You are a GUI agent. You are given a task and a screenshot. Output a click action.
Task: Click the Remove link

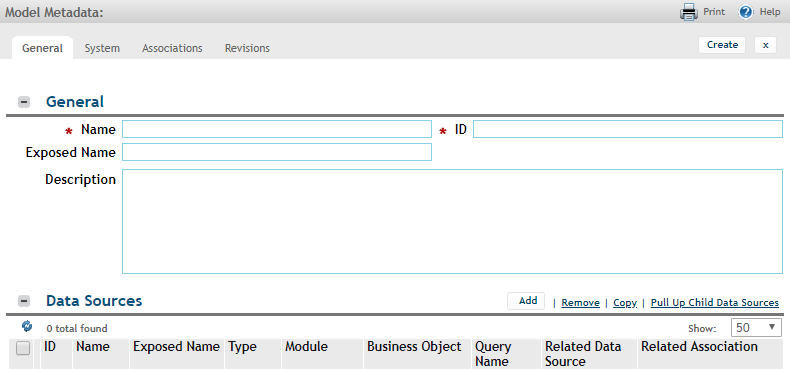pyautogui.click(x=580, y=303)
